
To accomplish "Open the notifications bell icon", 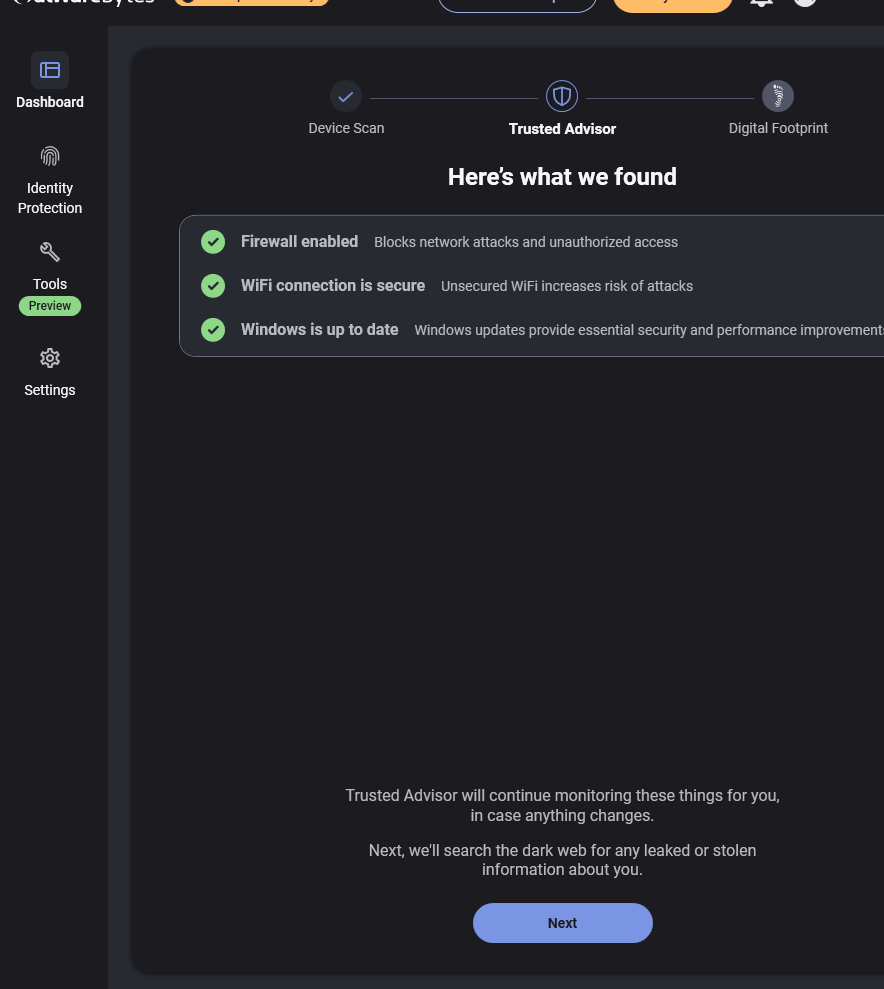I will click(761, 2).
